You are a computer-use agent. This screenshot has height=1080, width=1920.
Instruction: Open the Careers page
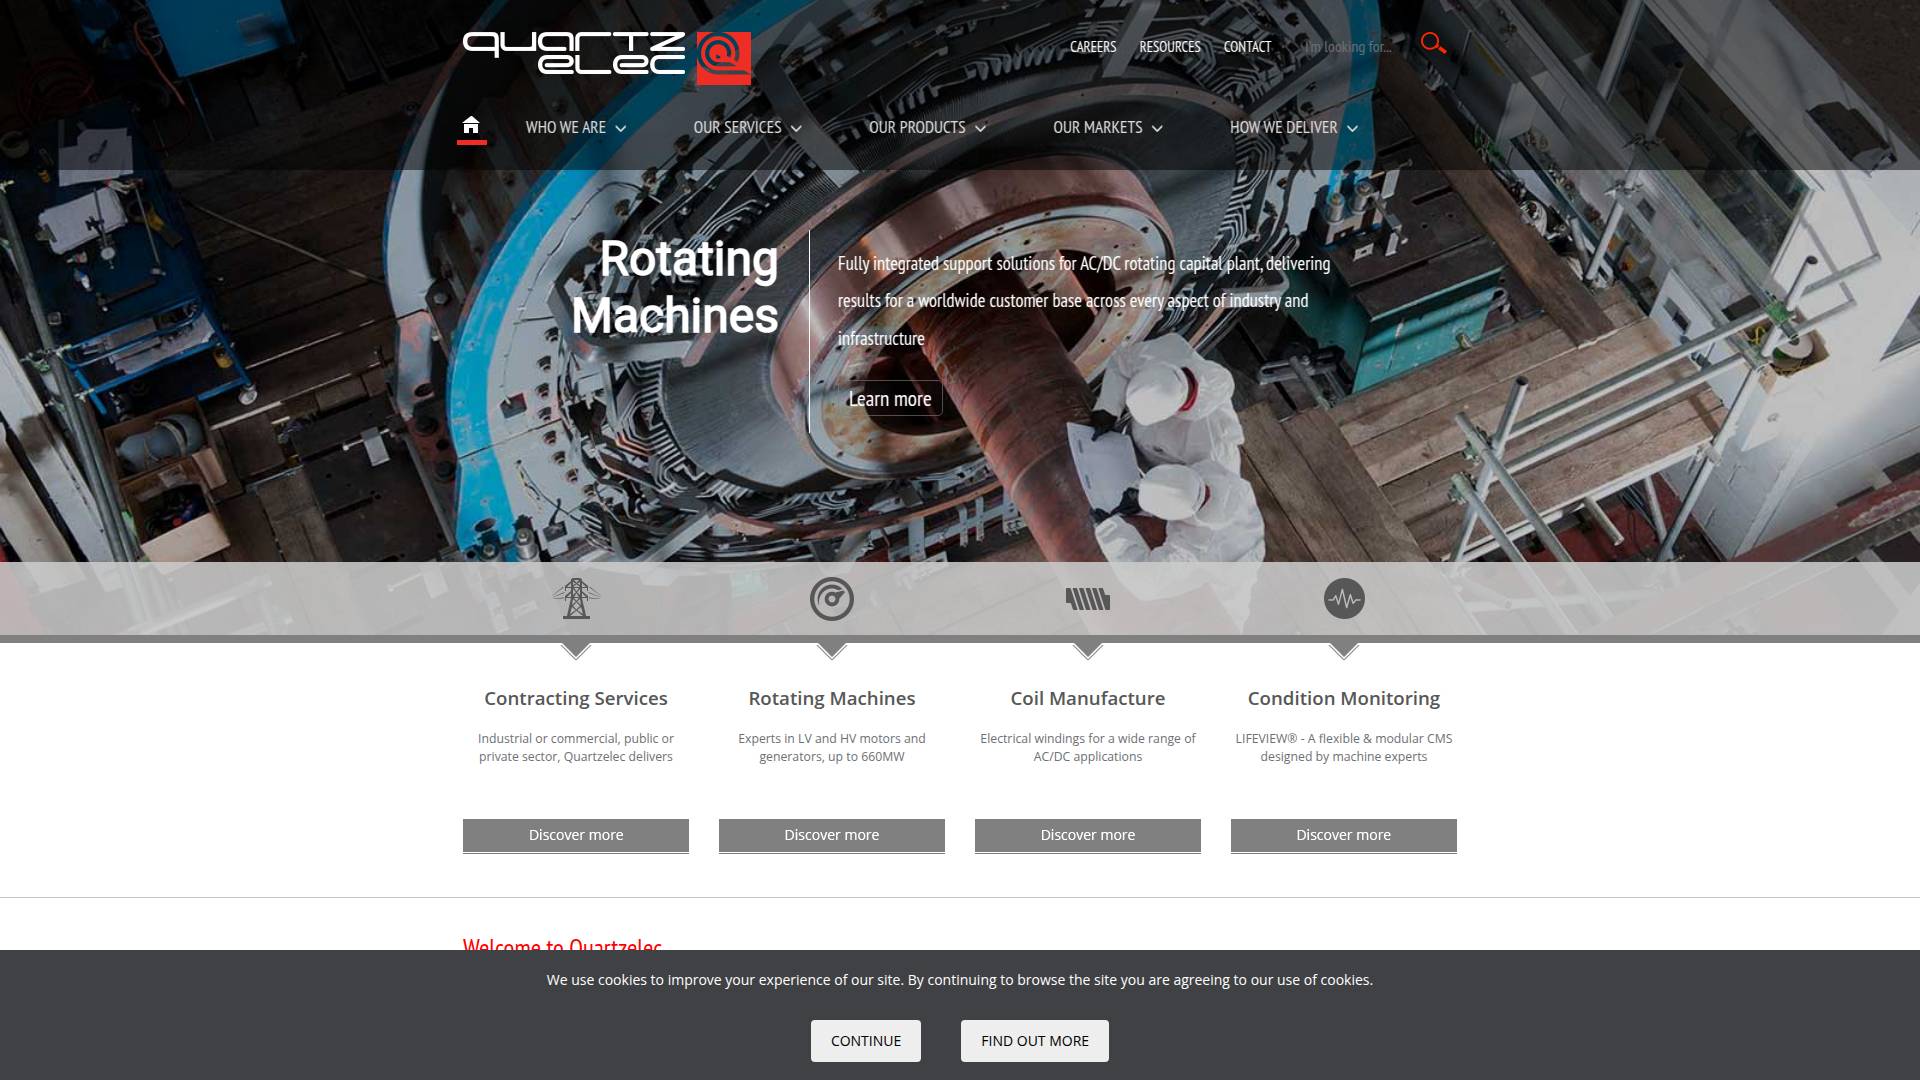coord(1093,47)
